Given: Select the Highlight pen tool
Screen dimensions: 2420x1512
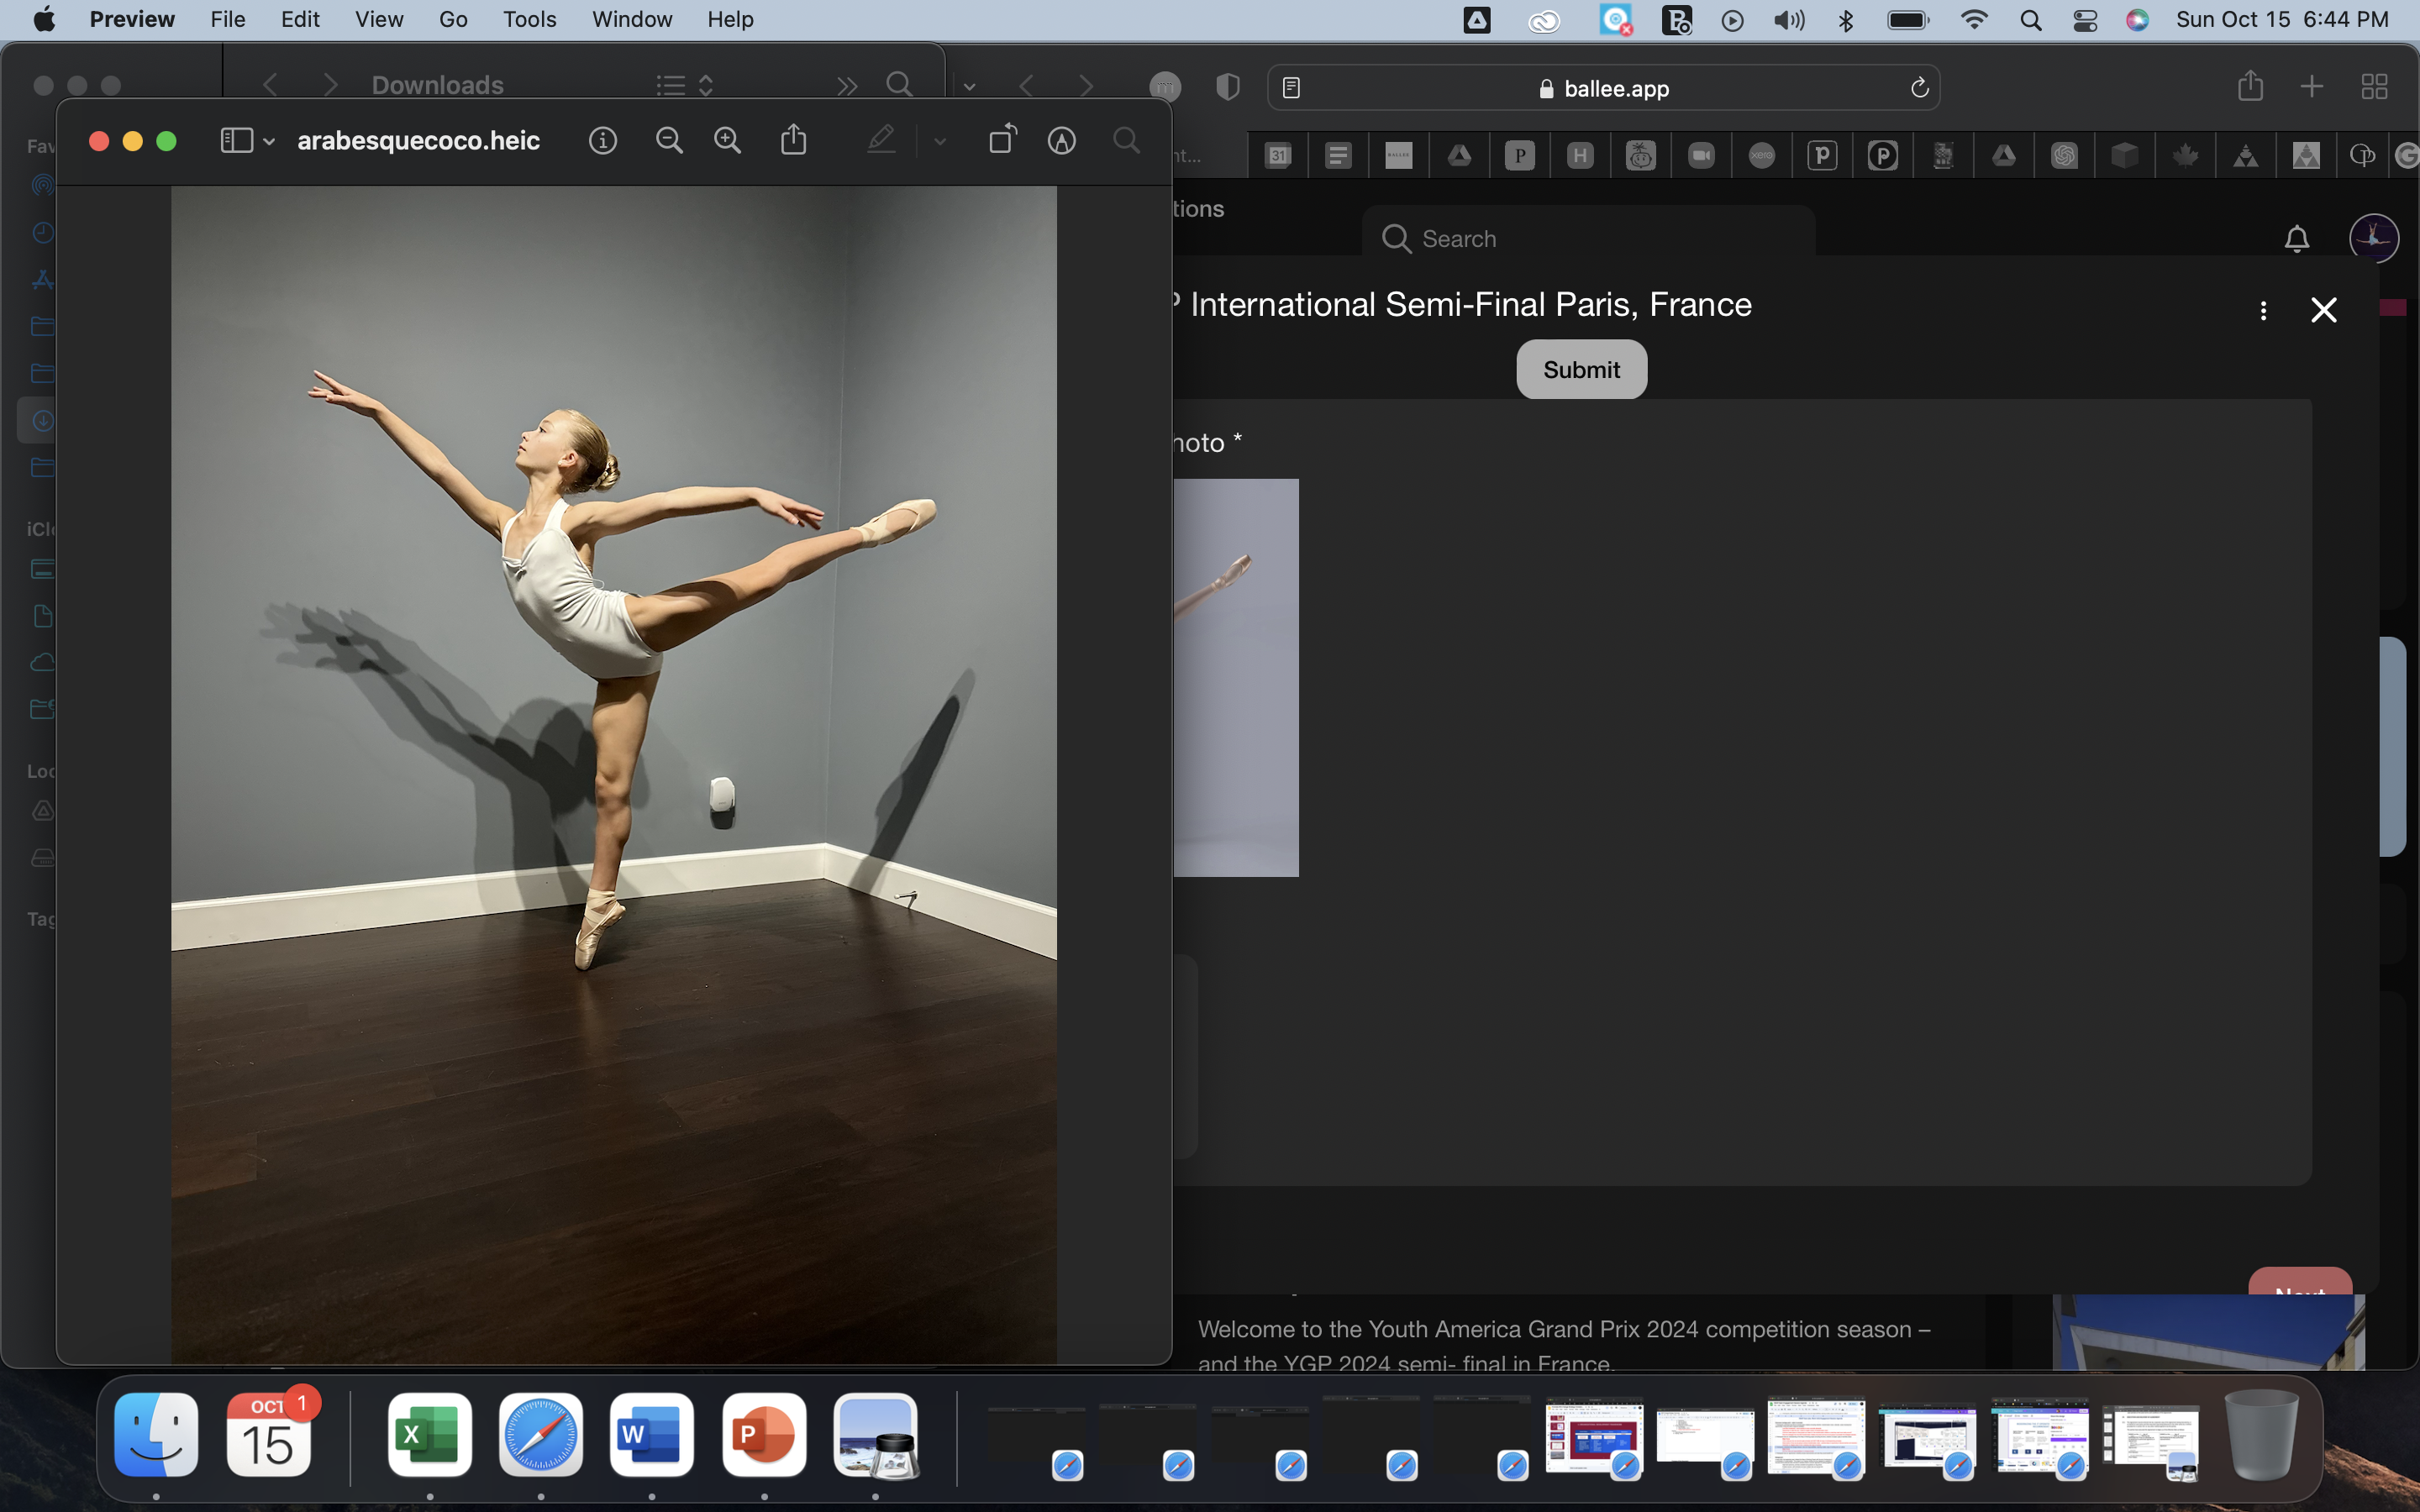Looking at the screenshot, I should (880, 141).
